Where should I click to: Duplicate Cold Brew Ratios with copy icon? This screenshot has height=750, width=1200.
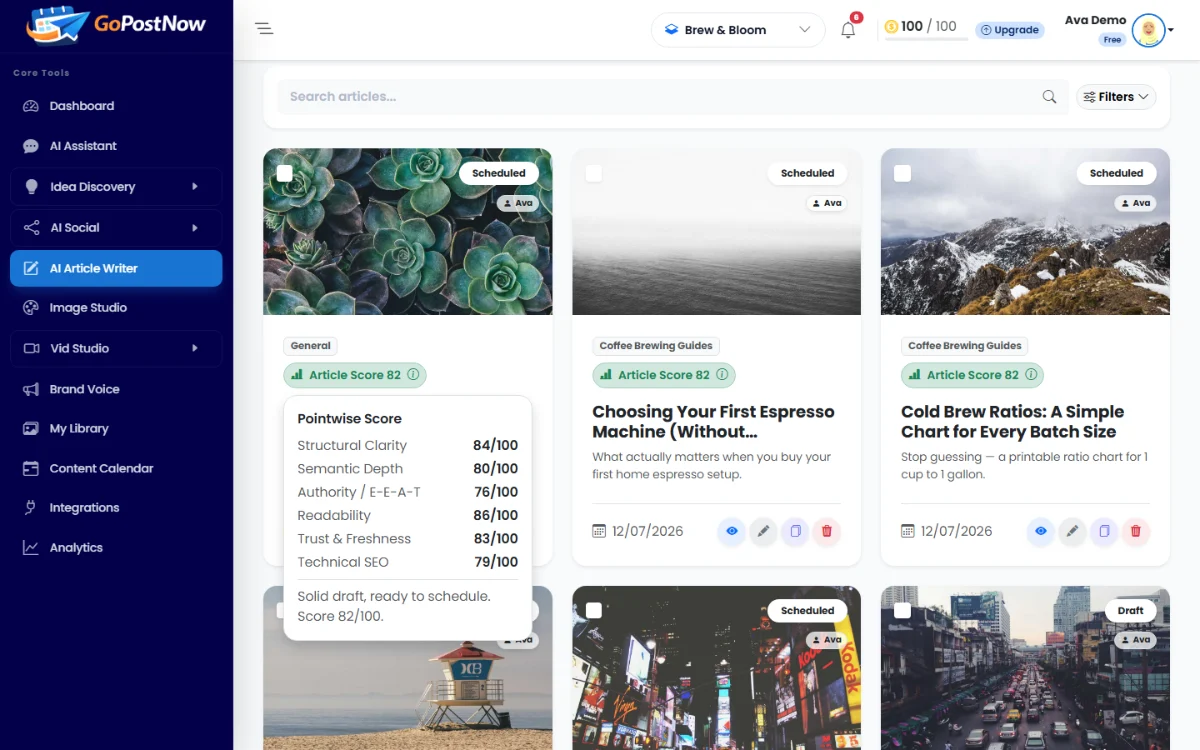[x=1104, y=531]
